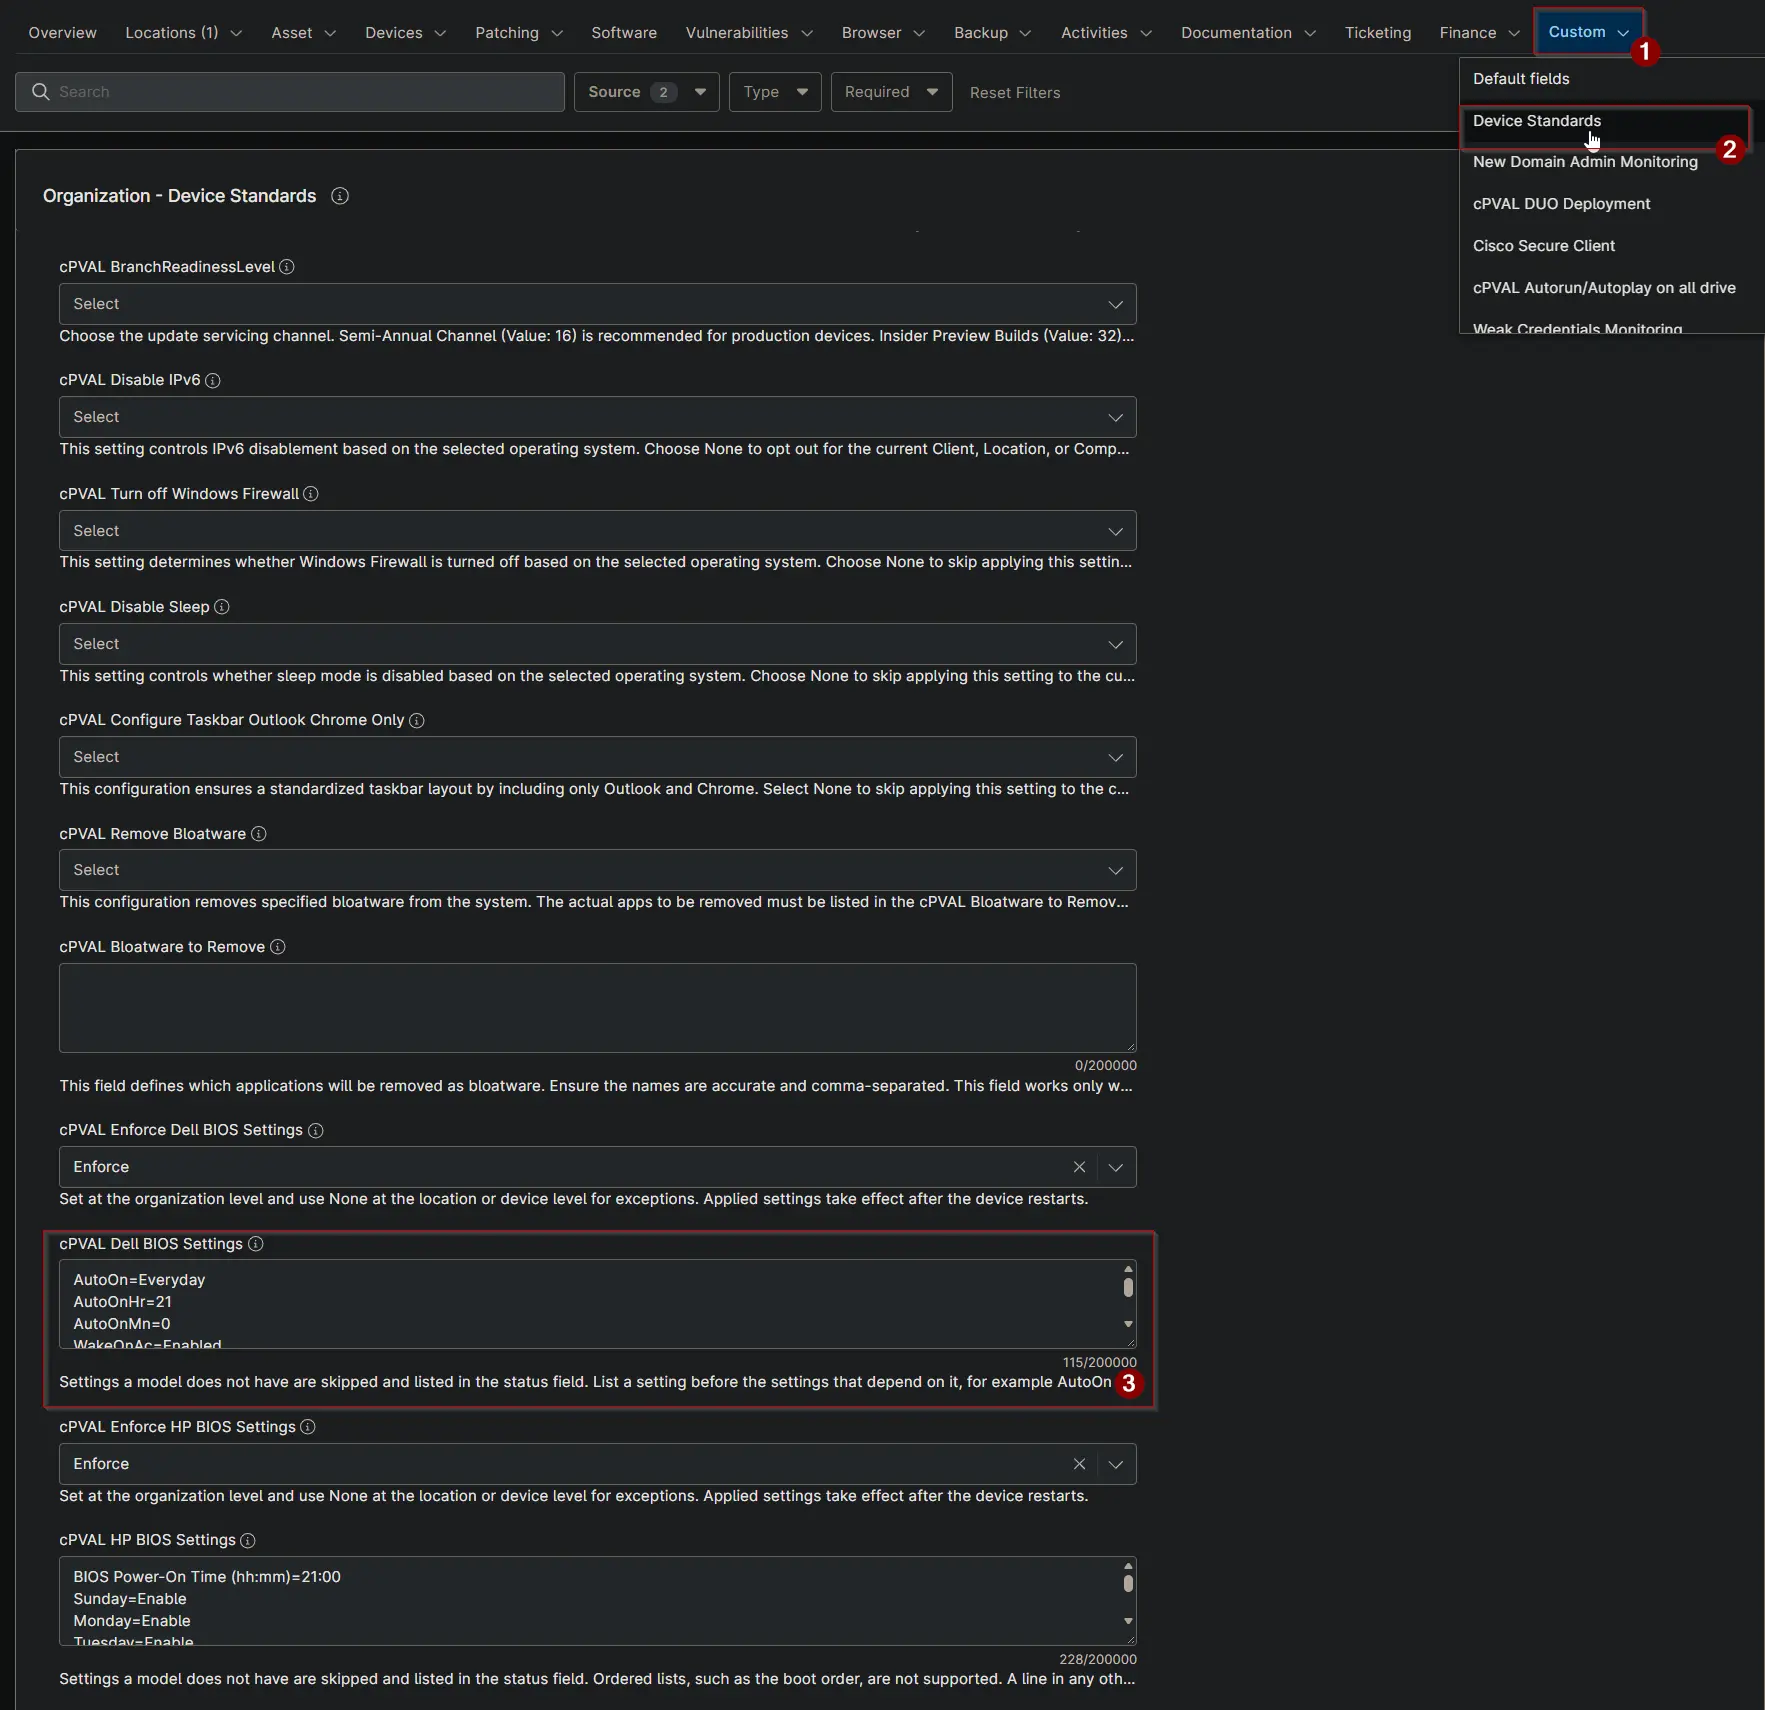The width and height of the screenshot is (1765, 1710).
Task: Clear the Enforce HP BIOS Settings selection
Action: pyautogui.click(x=1079, y=1464)
